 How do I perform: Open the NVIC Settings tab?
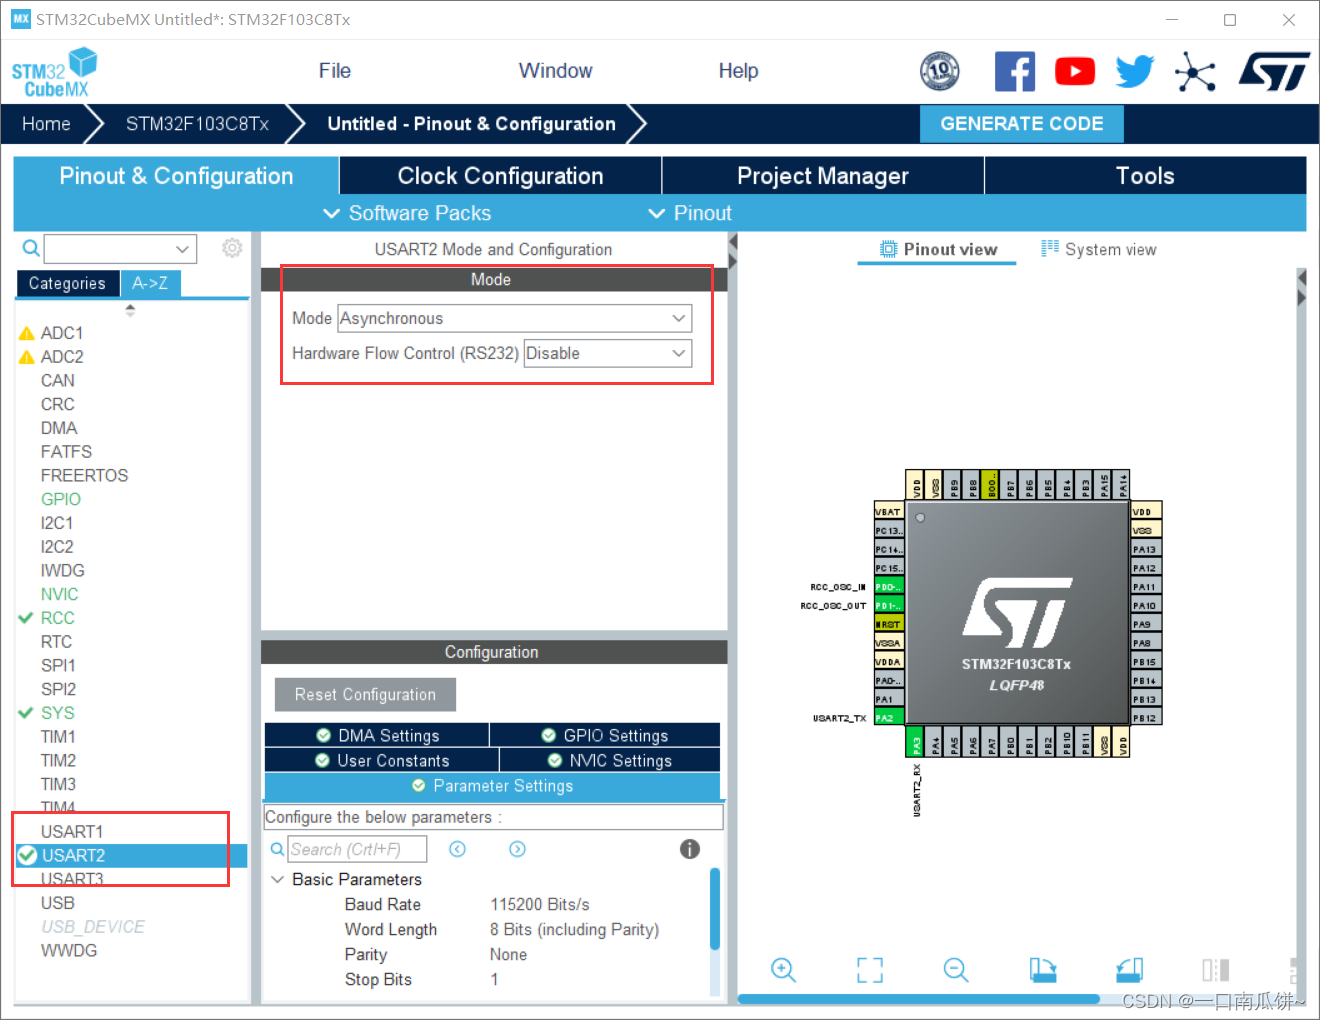coord(610,760)
